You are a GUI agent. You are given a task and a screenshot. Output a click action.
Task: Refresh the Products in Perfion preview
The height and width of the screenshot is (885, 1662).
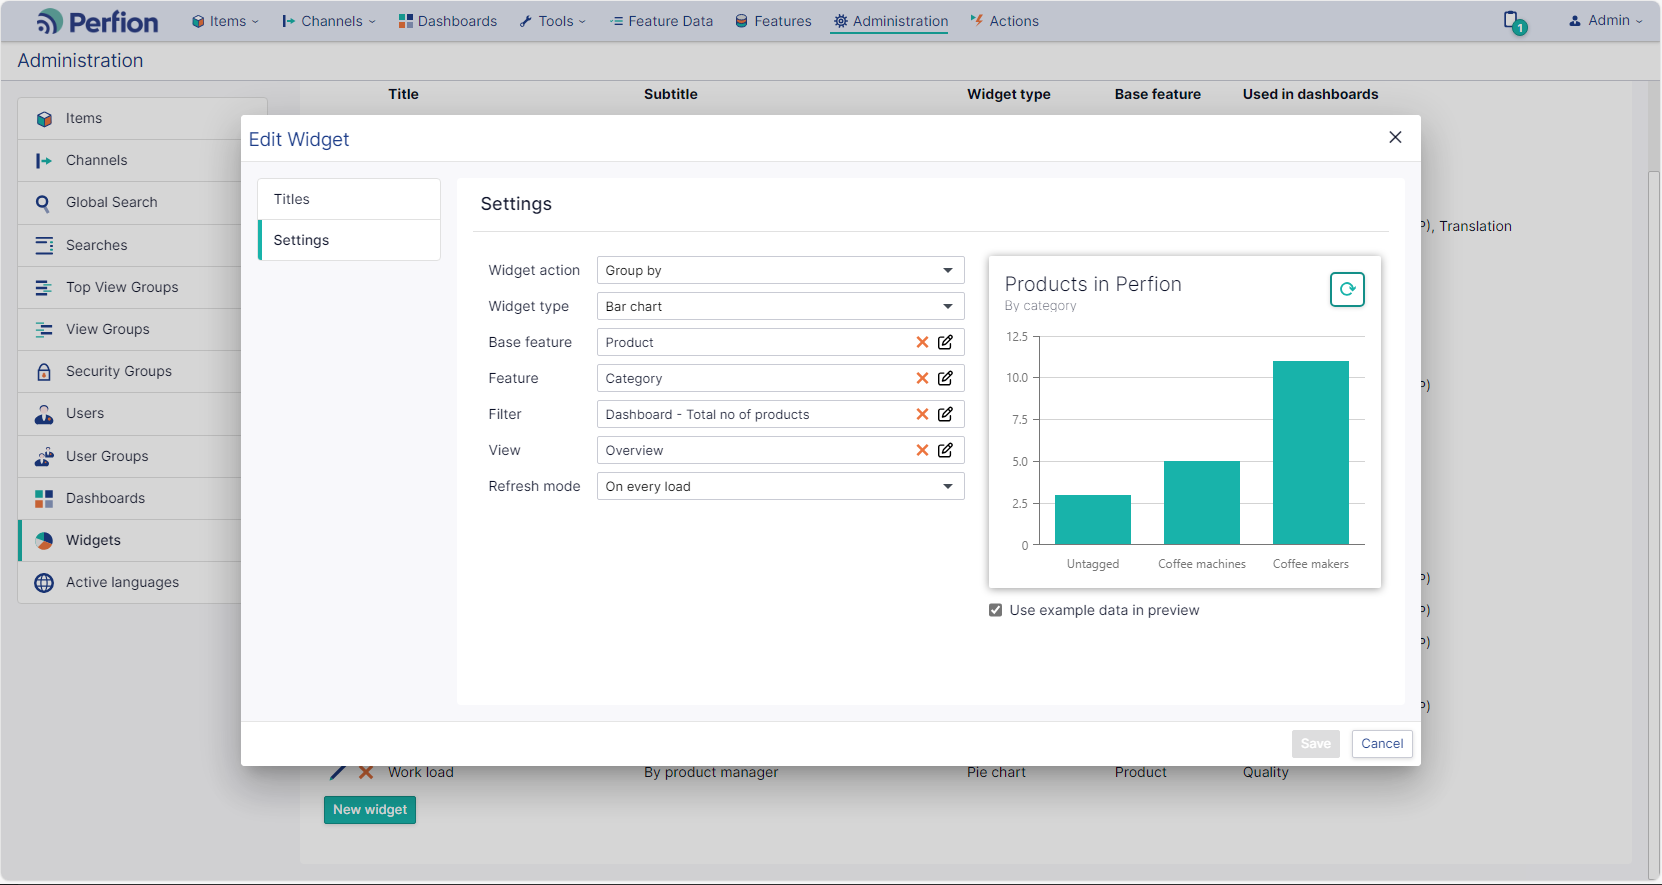[x=1347, y=289]
